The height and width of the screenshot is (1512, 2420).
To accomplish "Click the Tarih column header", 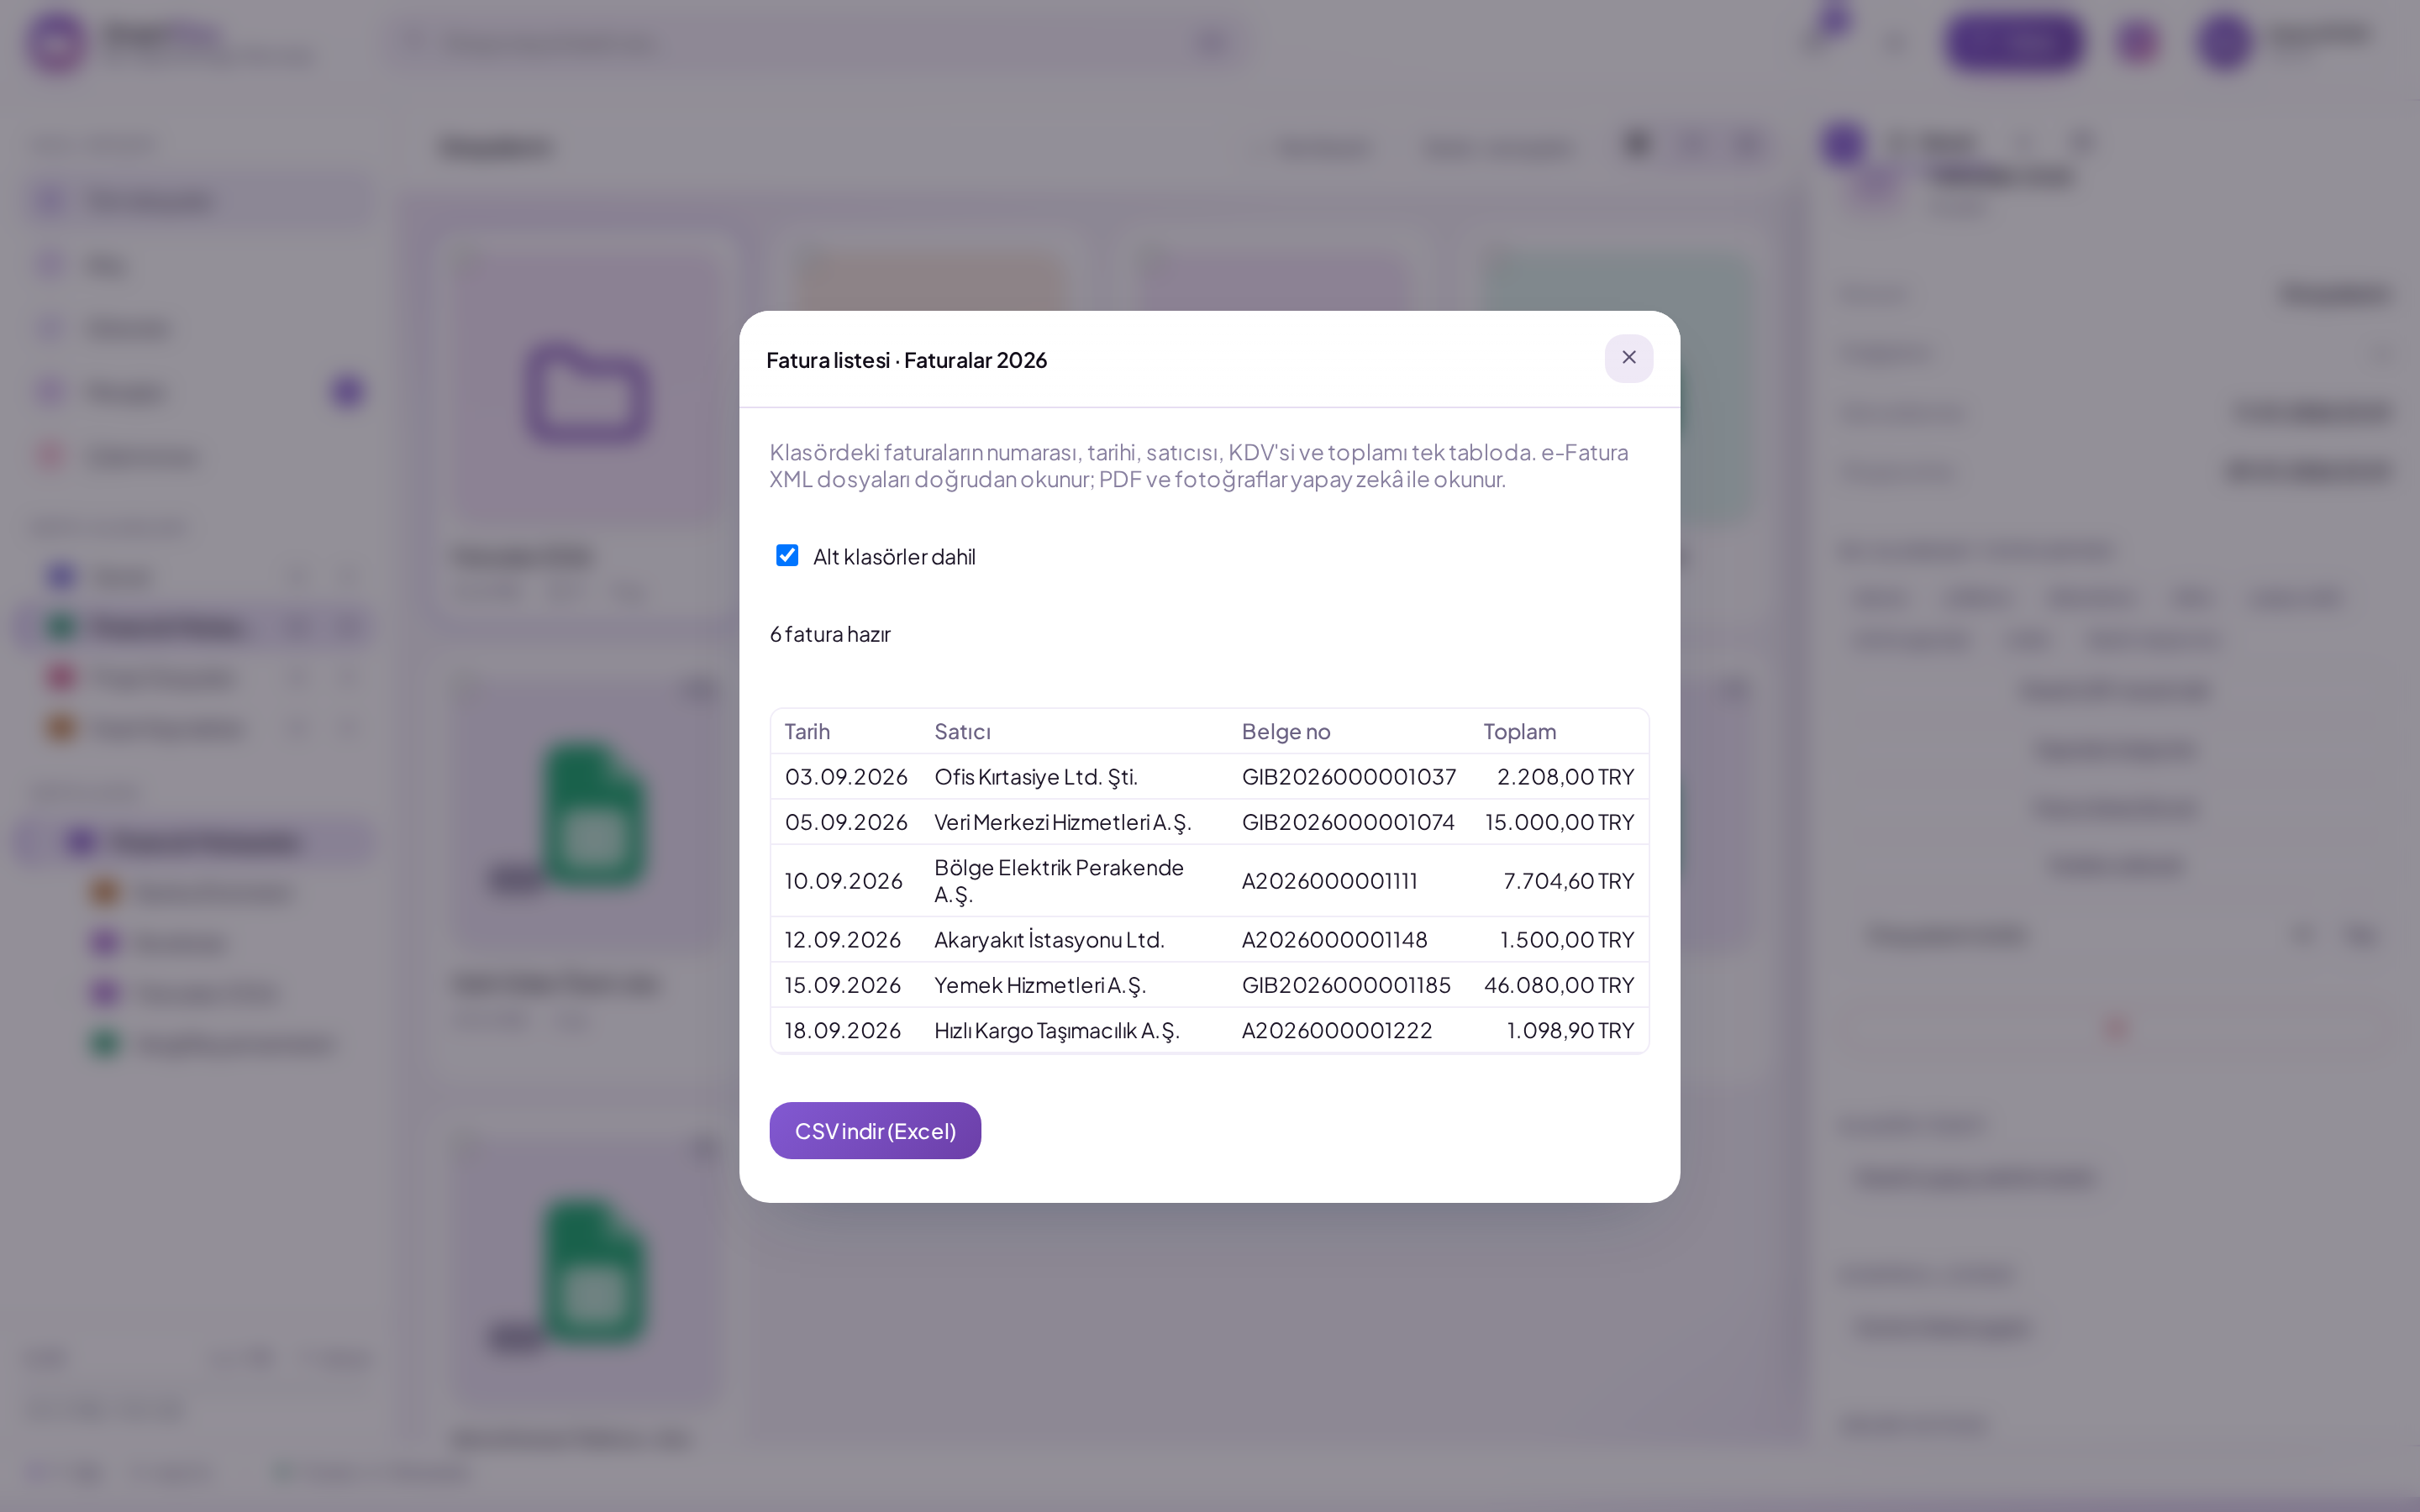I will pos(807,731).
